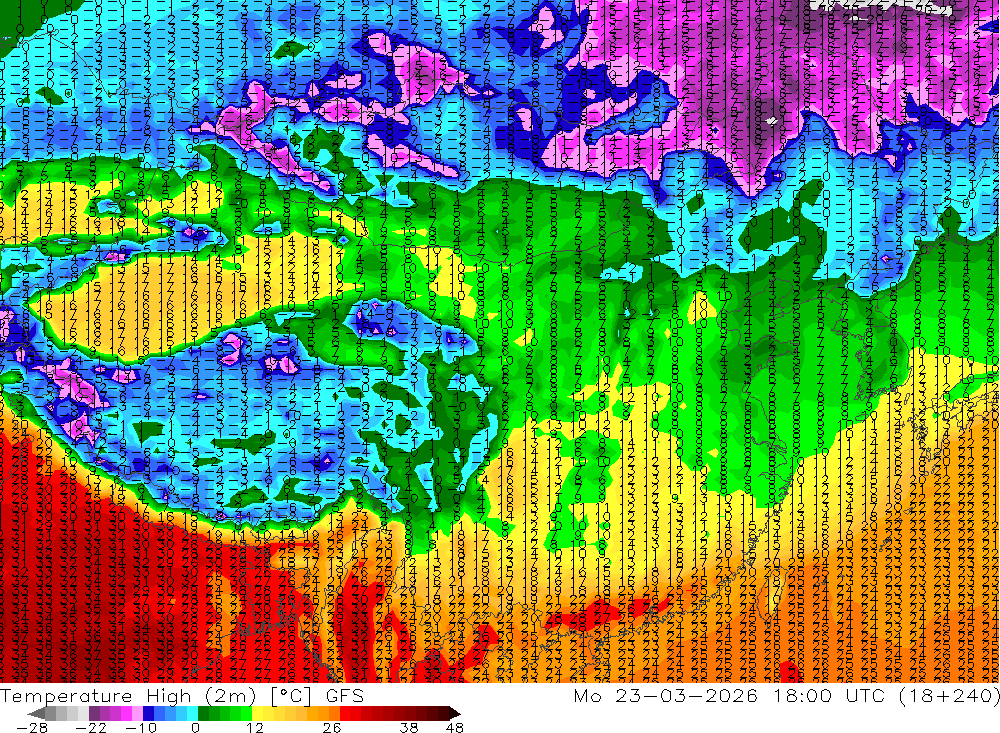Pick the cyan swatch just left of 0
The height and width of the screenshot is (733, 1000).
192,714
